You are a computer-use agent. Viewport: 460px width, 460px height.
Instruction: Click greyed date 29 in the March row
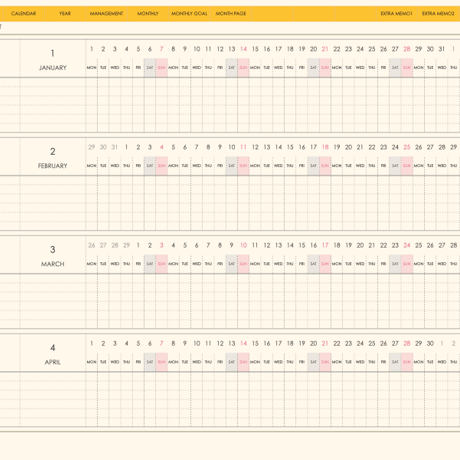pos(127,245)
